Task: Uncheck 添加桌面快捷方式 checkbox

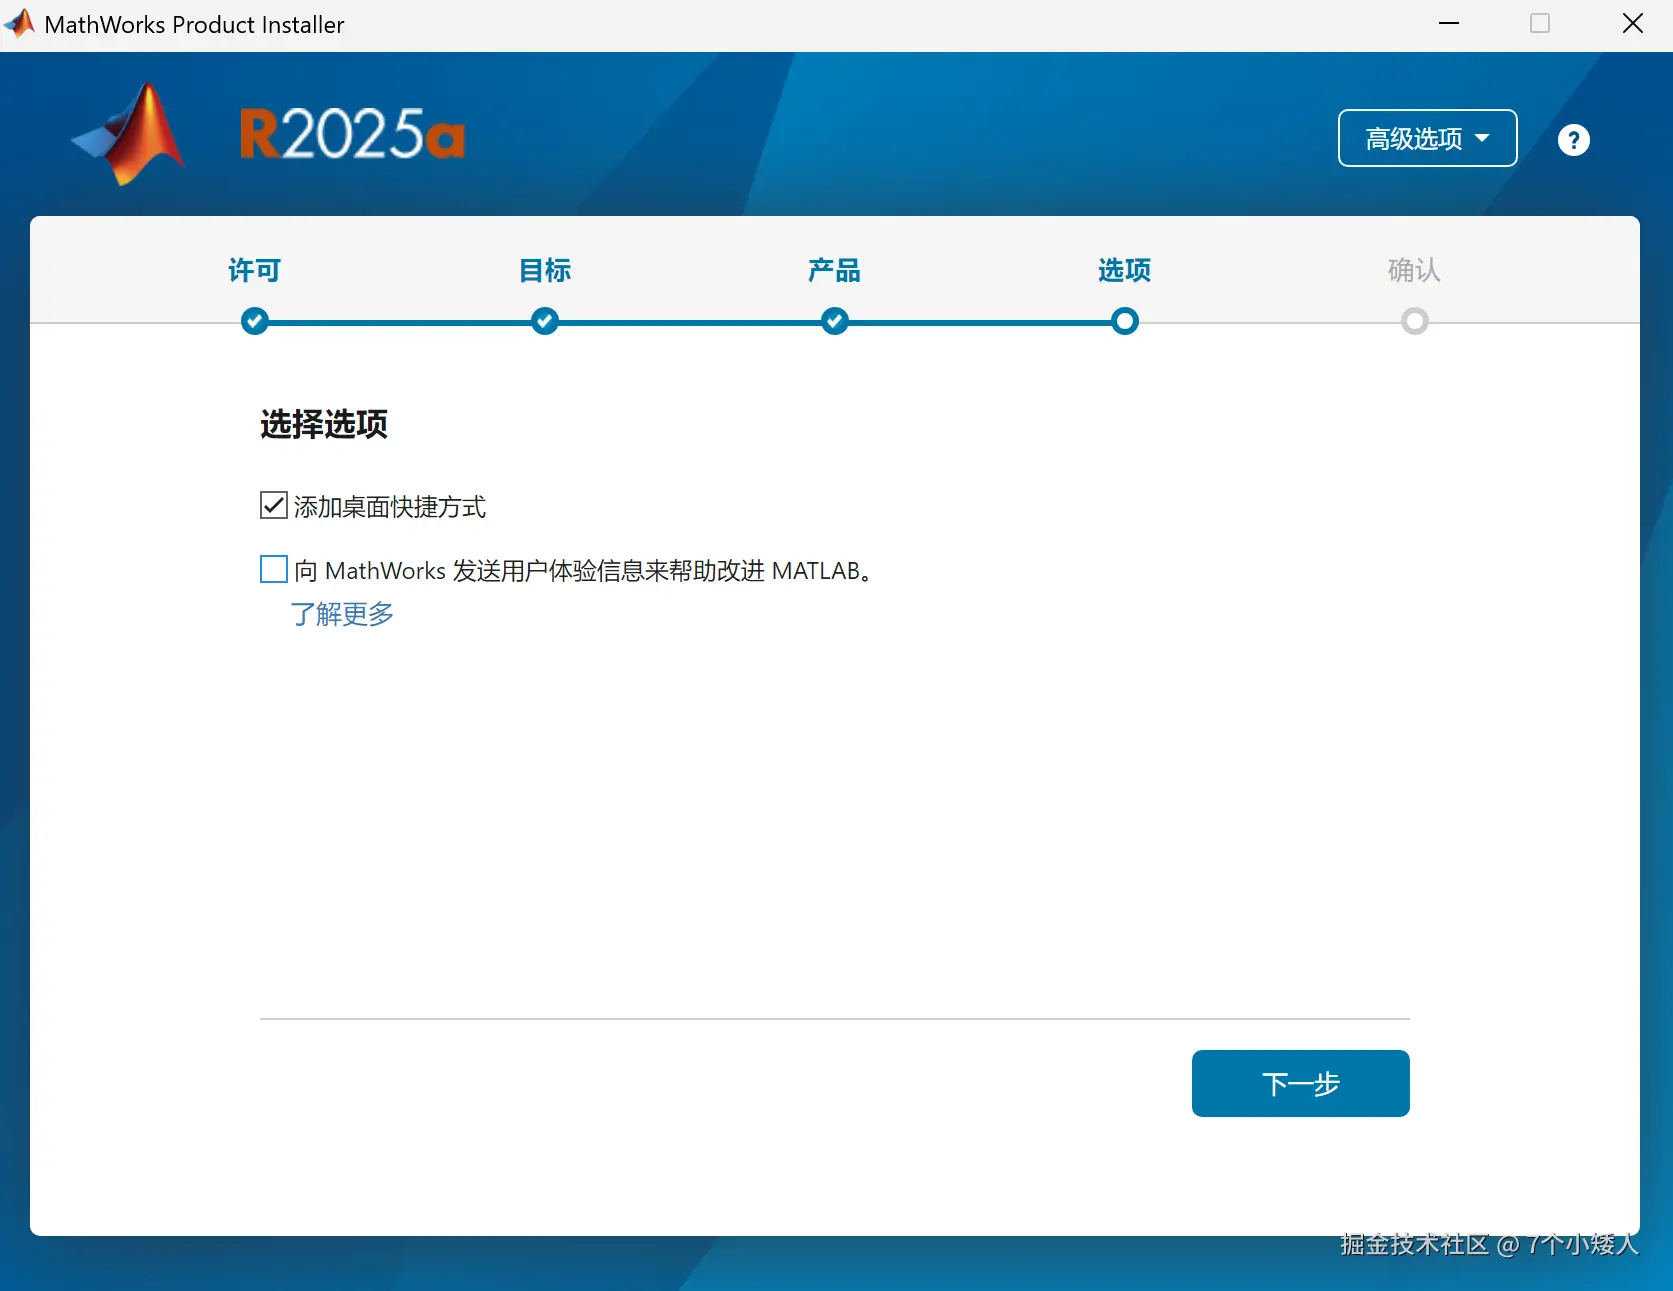Action: click(x=274, y=505)
